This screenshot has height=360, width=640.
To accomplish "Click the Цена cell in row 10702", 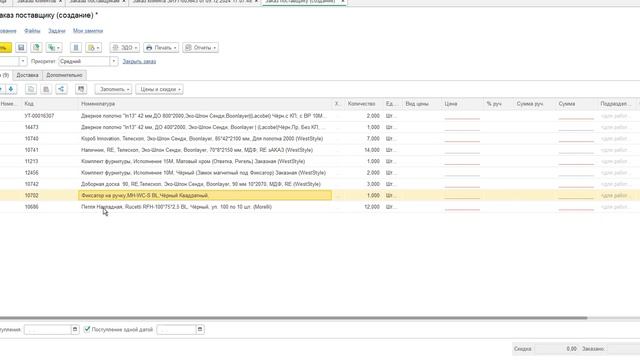I will (462, 196).
